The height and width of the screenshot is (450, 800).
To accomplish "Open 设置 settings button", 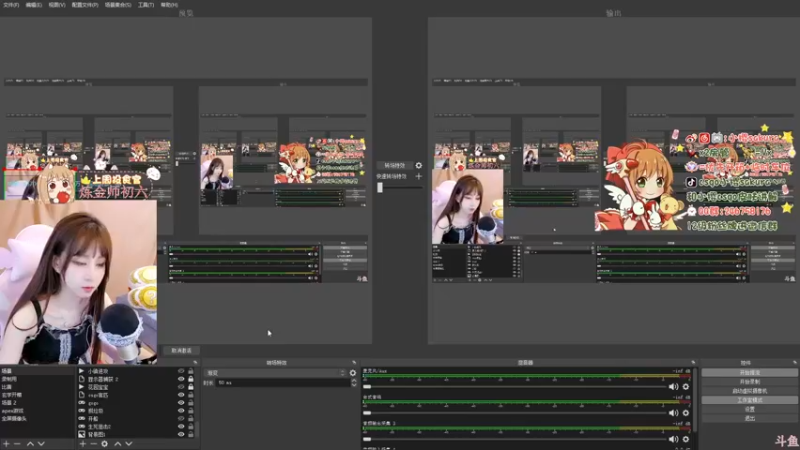I will click(x=749, y=409).
